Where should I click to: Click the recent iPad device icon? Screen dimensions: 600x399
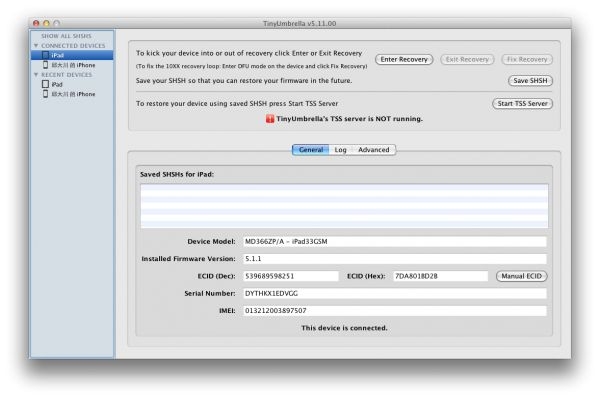[46, 84]
